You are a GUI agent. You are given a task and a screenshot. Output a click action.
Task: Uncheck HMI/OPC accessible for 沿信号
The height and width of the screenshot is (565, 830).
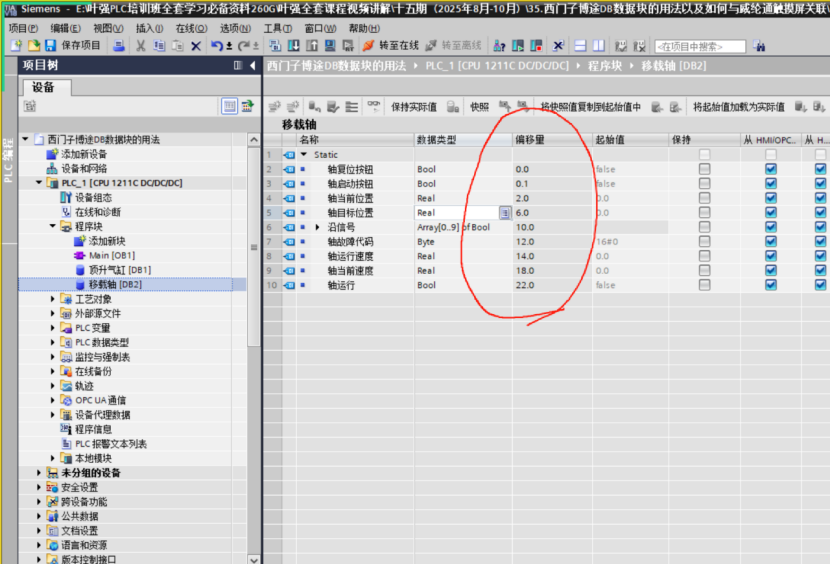771,227
